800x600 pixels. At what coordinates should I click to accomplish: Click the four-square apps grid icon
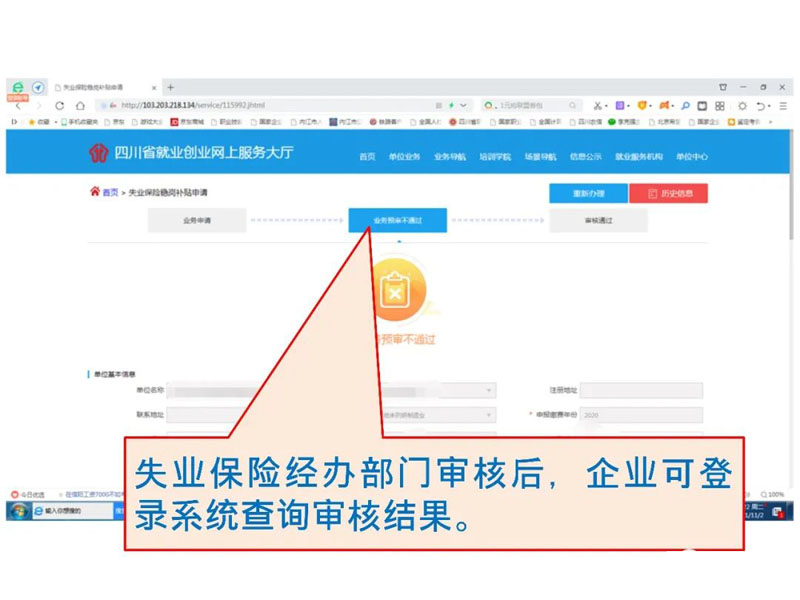719,105
